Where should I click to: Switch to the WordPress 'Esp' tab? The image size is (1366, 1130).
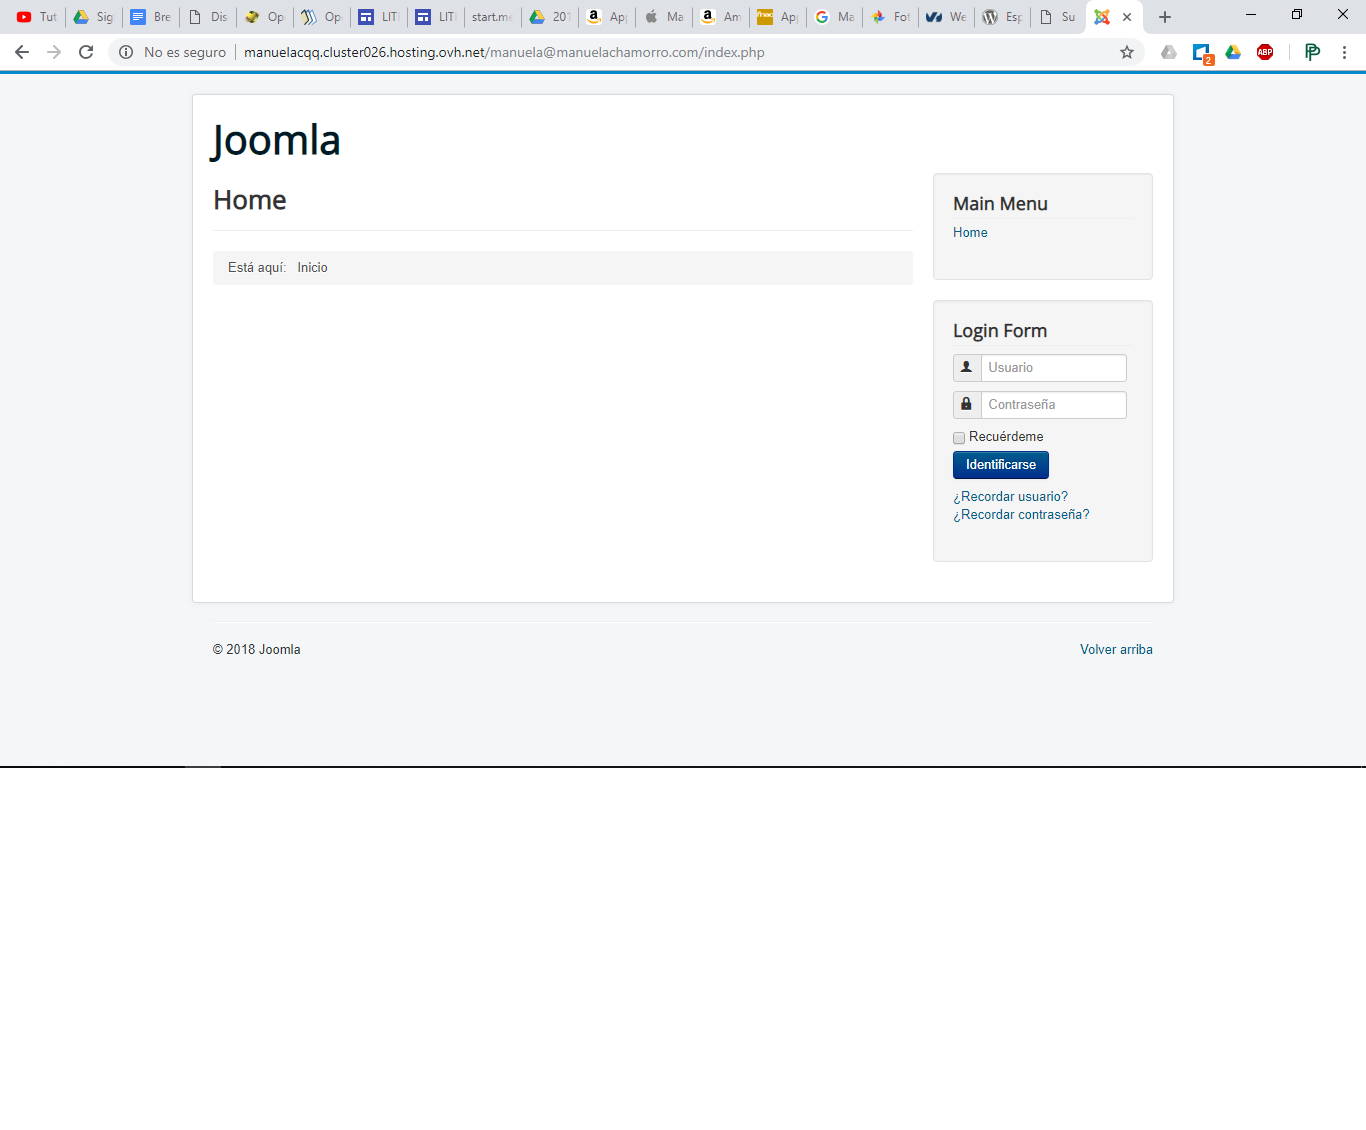click(x=1003, y=17)
